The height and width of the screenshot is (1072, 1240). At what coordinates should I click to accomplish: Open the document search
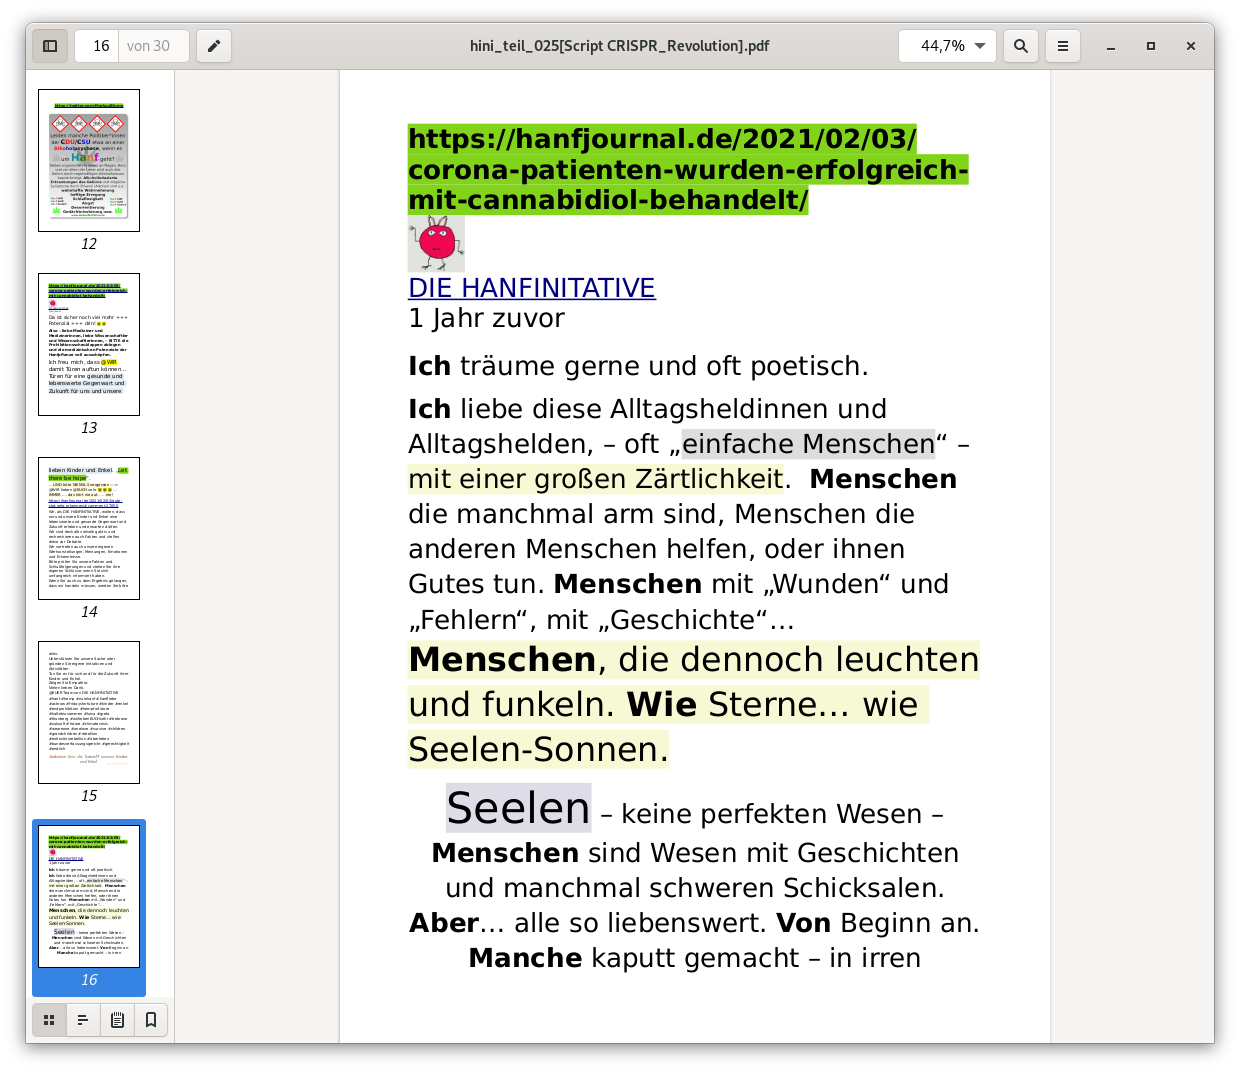click(1021, 46)
